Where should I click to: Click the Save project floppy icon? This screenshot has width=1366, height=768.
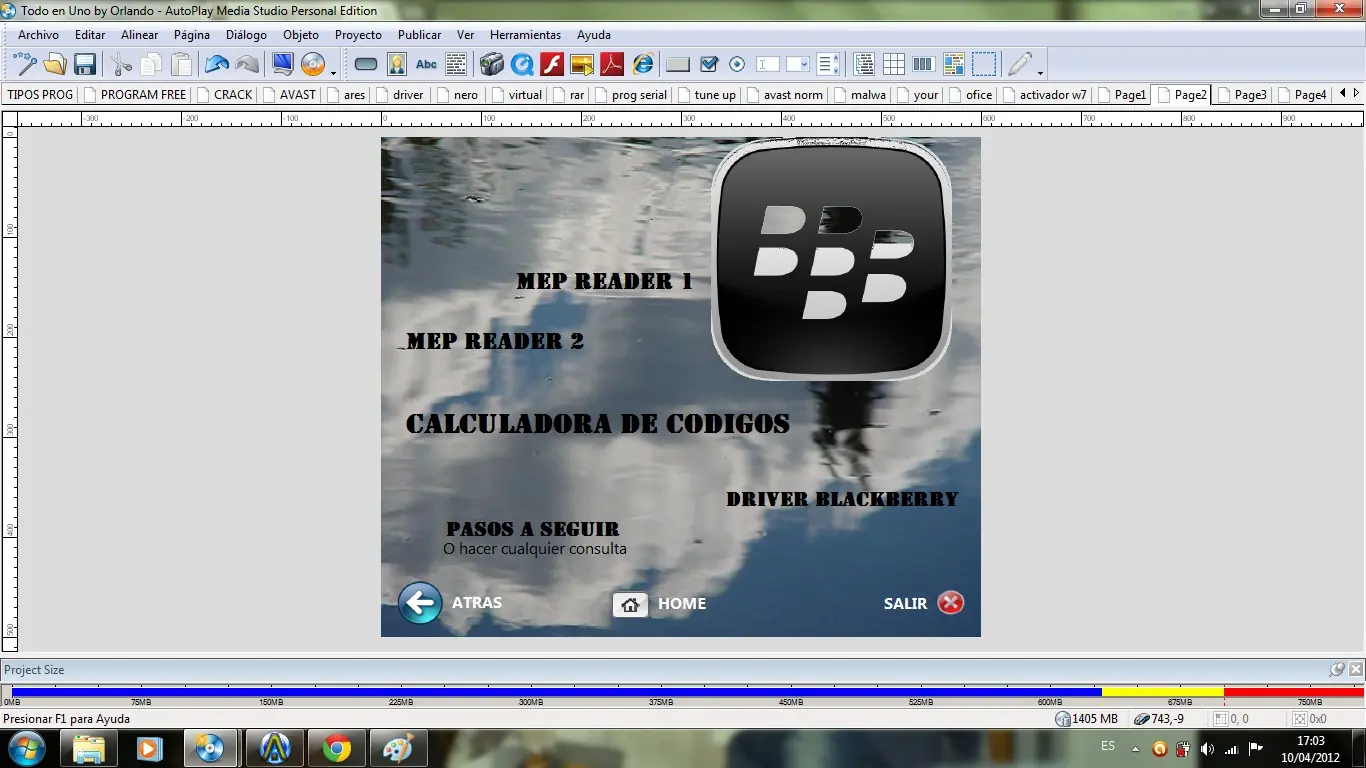[85, 65]
